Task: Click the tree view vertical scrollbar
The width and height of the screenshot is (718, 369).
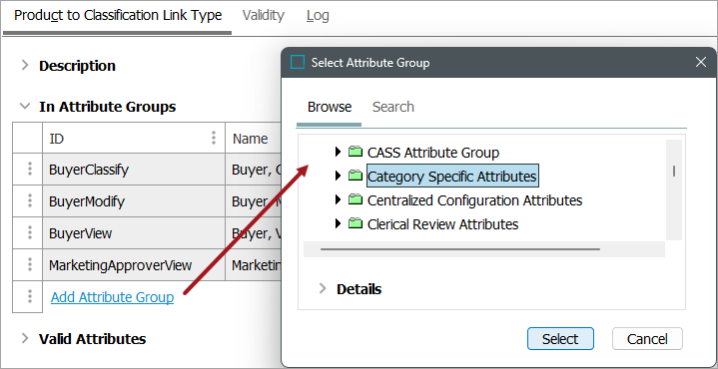Action: pos(674,190)
